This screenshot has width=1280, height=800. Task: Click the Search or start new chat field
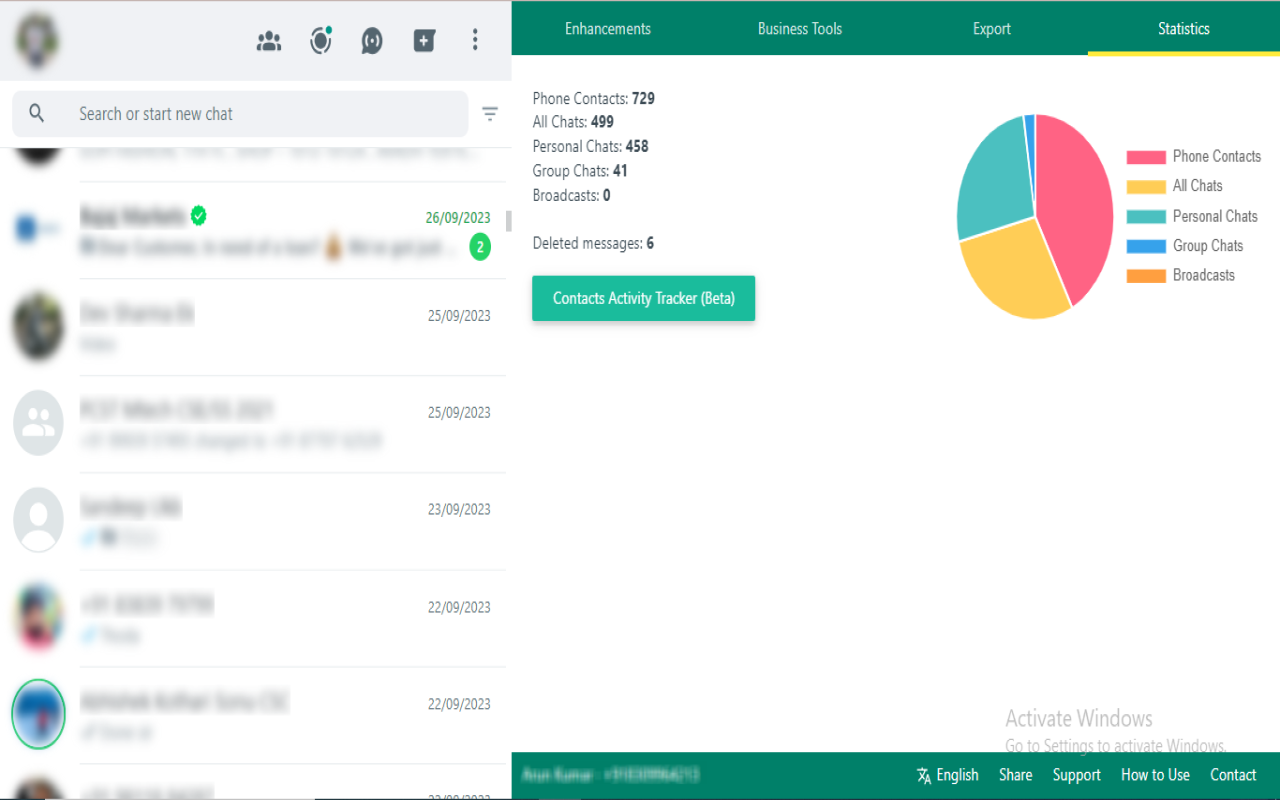pyautogui.click(x=240, y=114)
